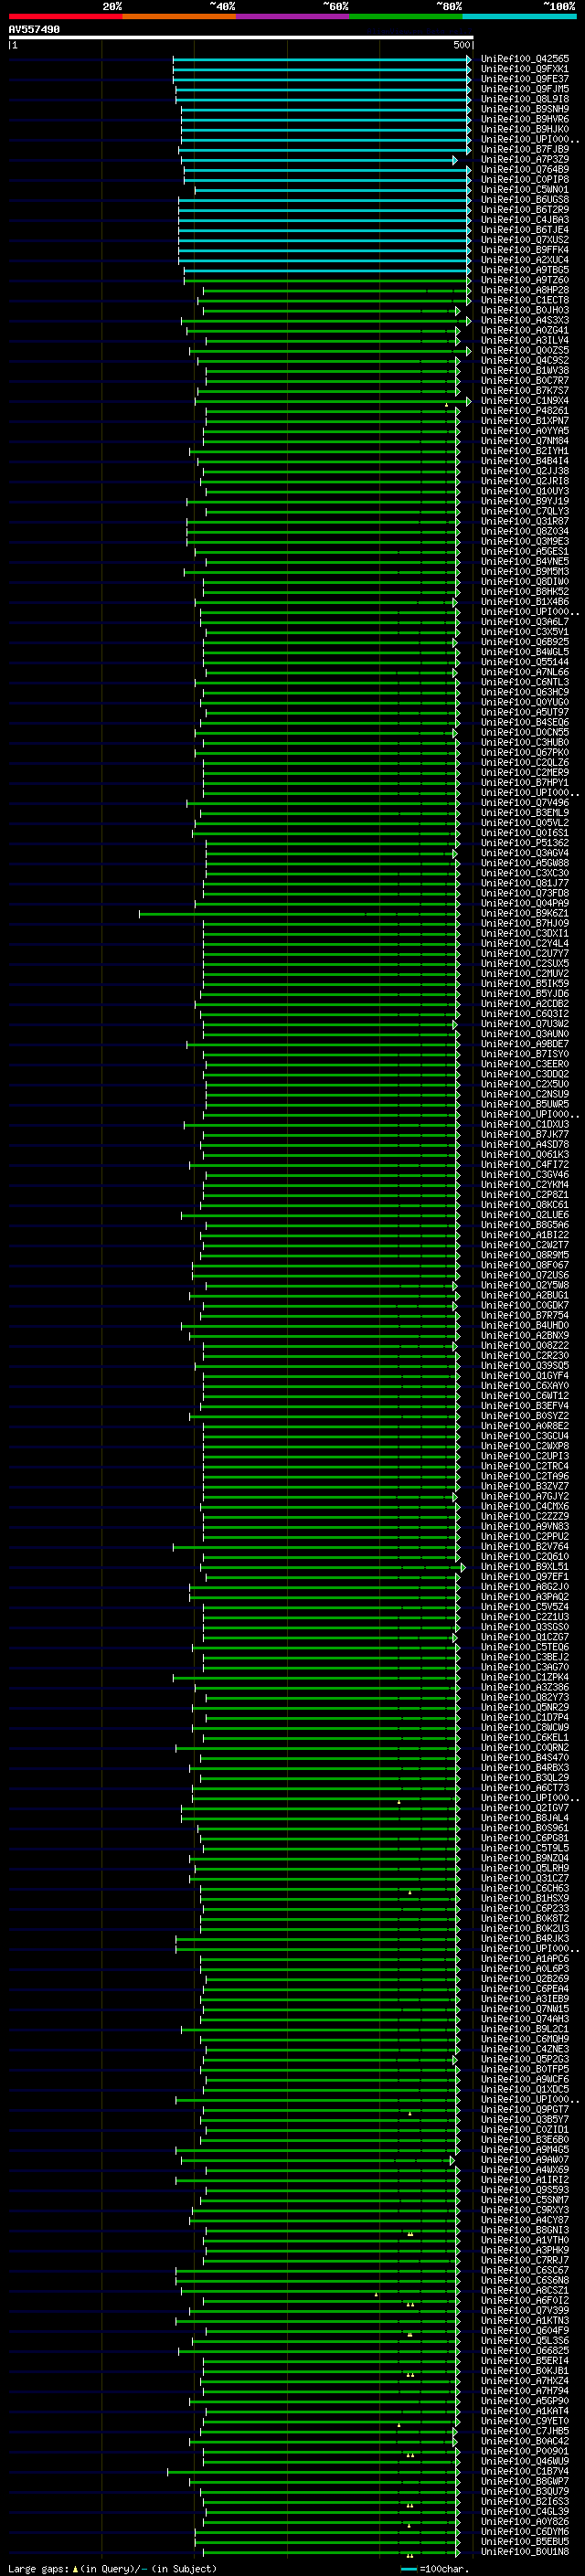This screenshot has height=2576, width=585.
Task: Select UniRef100_O66825 label
Action: (x=524, y=2350)
